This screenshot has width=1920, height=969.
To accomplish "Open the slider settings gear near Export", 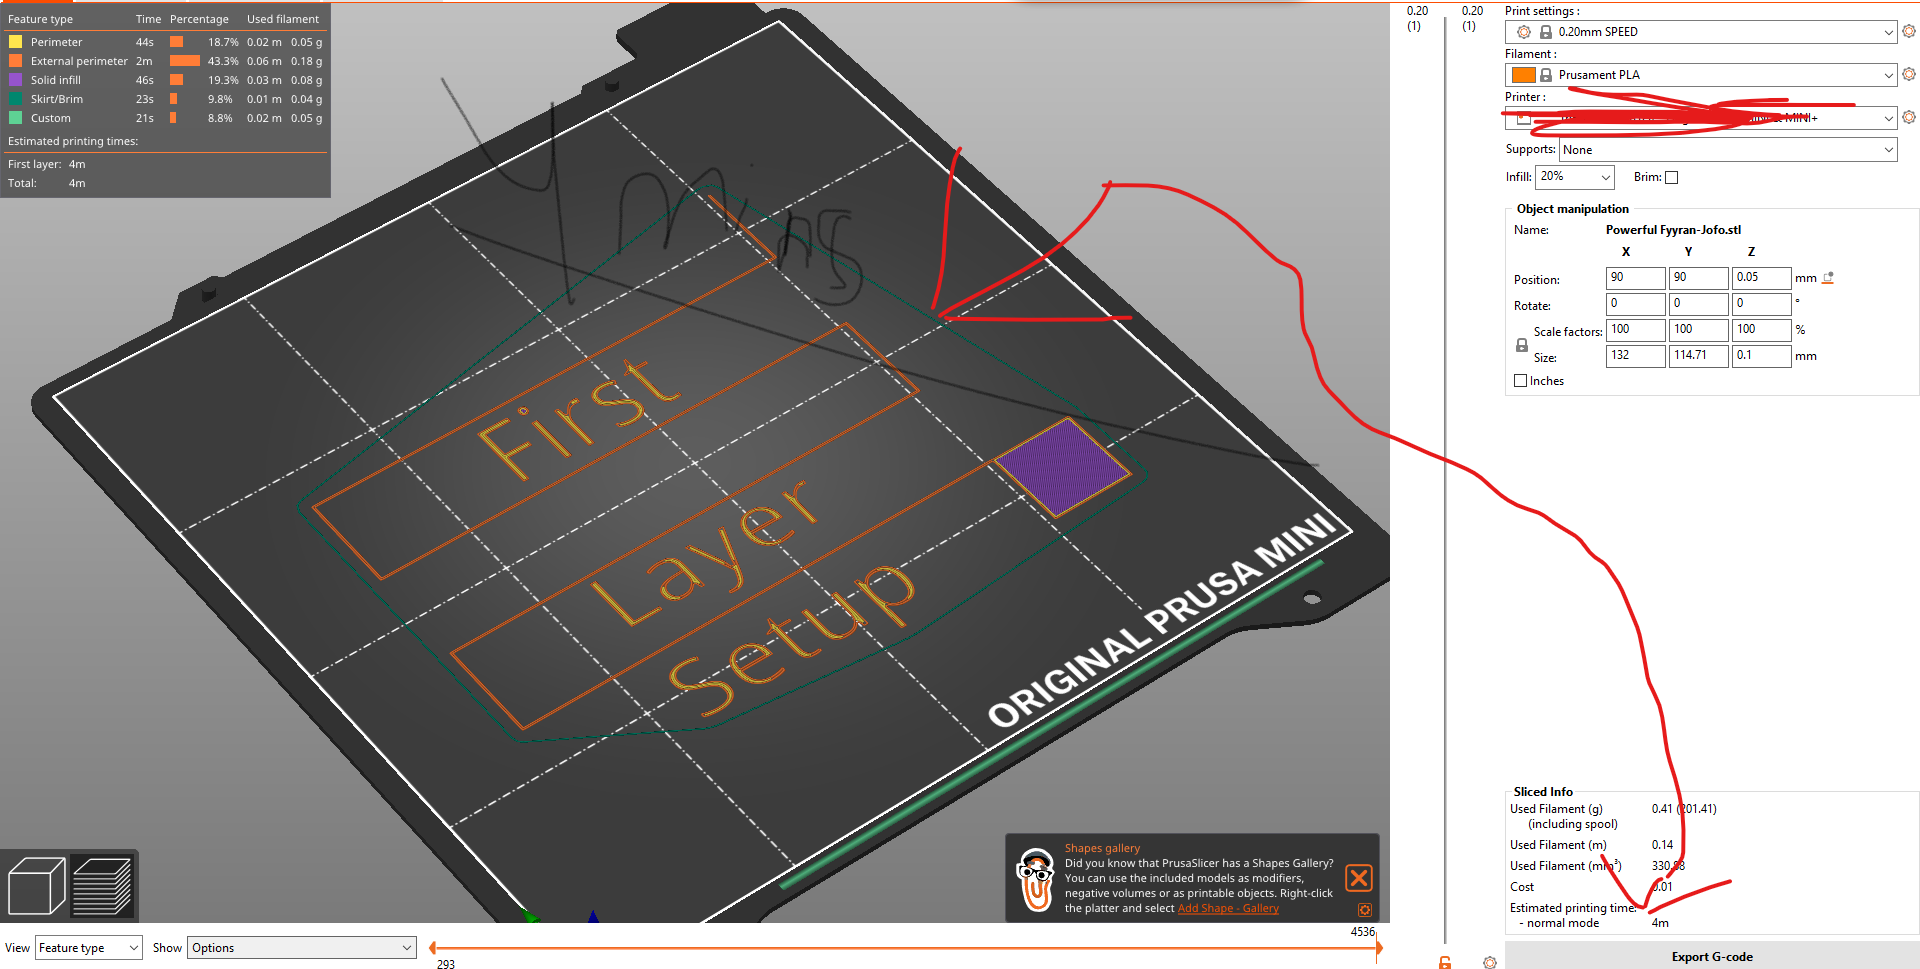I will 1490,962.
